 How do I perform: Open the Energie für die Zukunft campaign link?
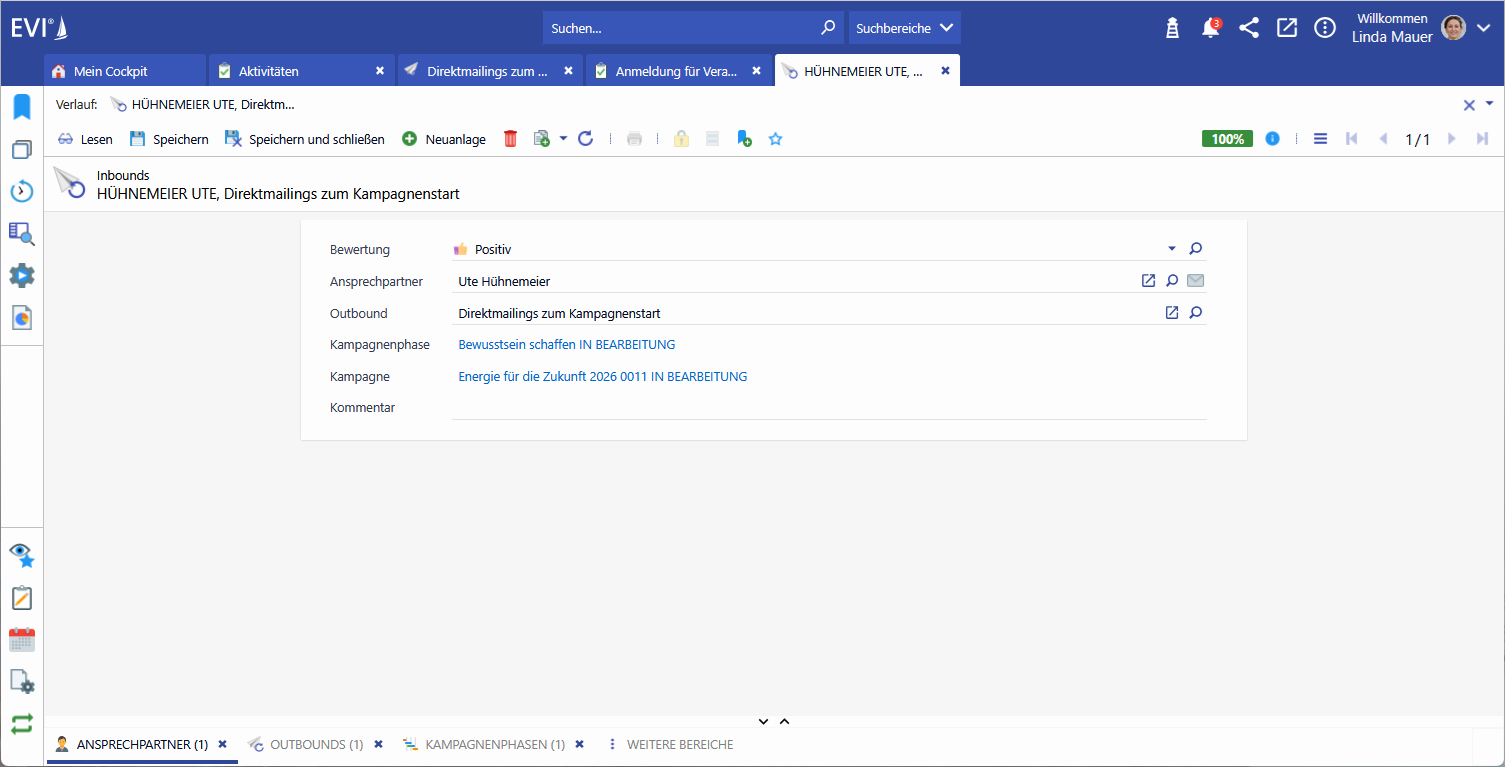click(602, 377)
